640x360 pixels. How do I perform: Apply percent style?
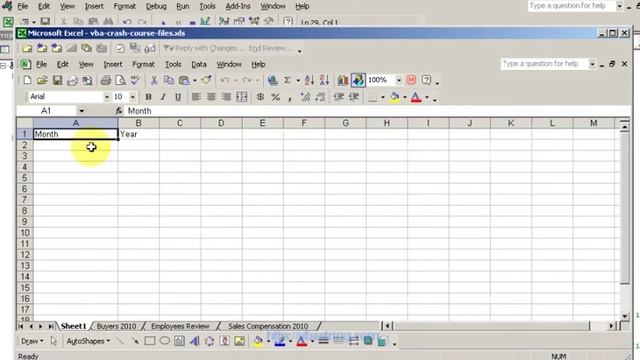click(276, 97)
